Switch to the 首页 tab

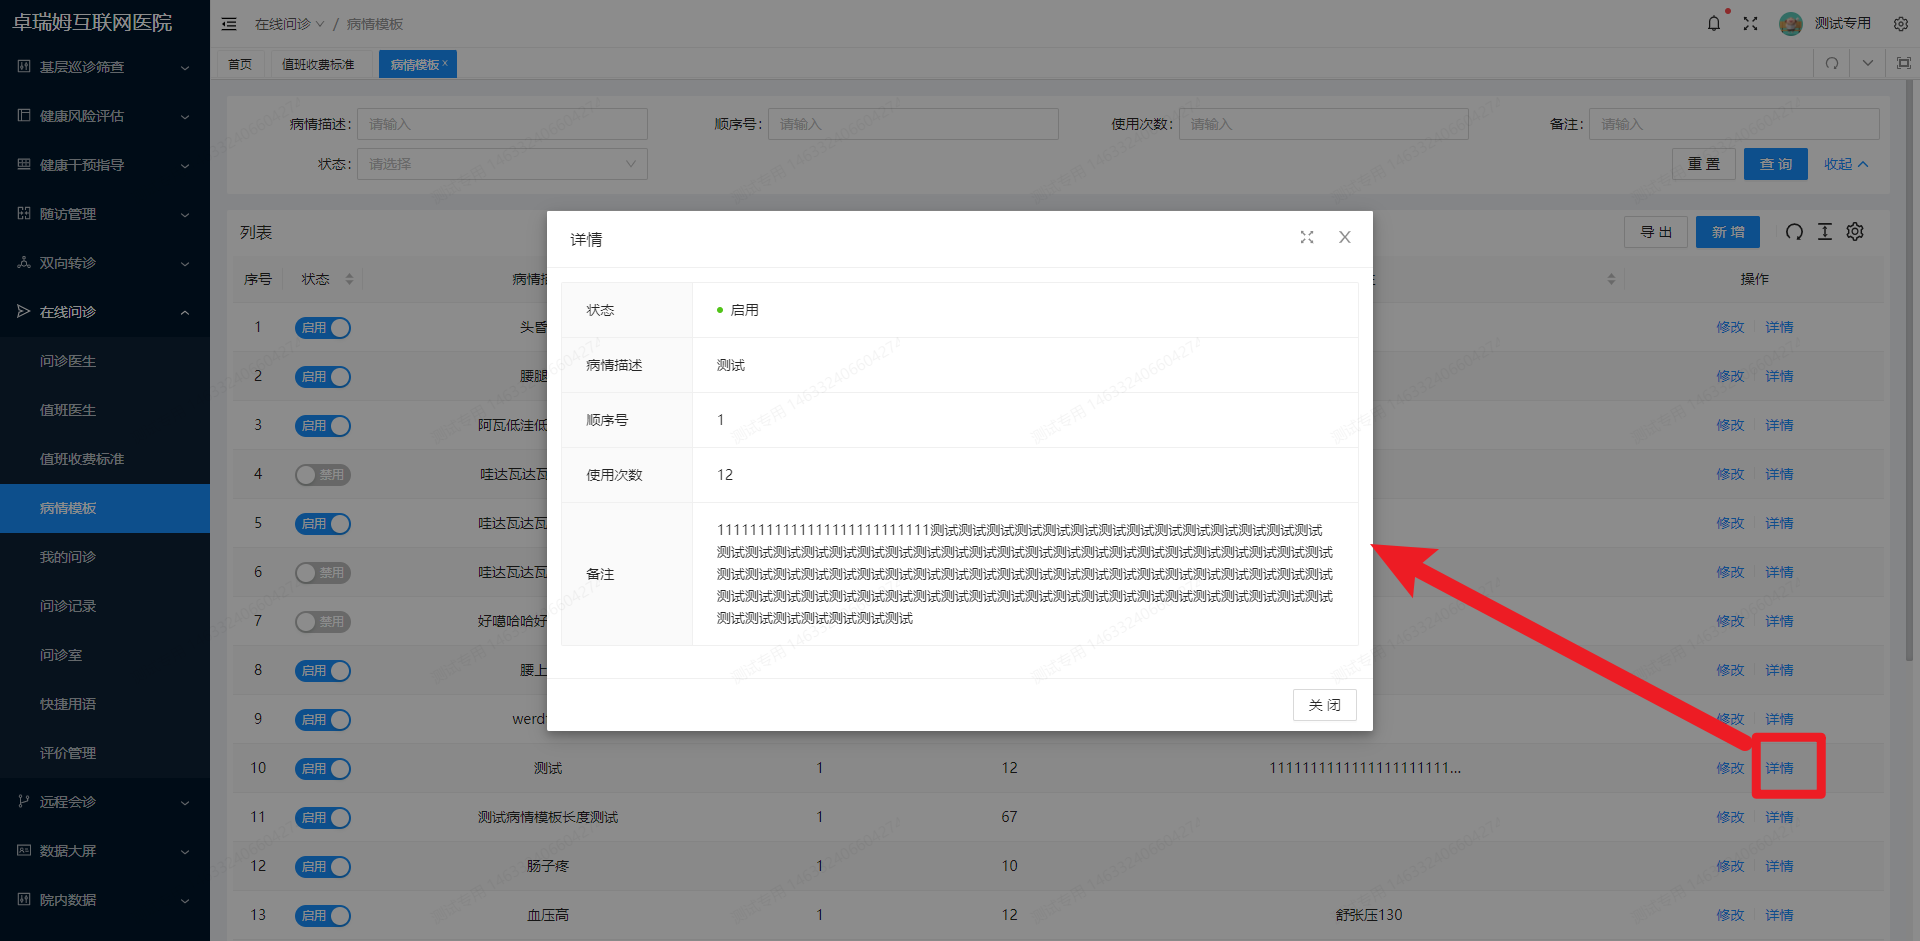239,62
